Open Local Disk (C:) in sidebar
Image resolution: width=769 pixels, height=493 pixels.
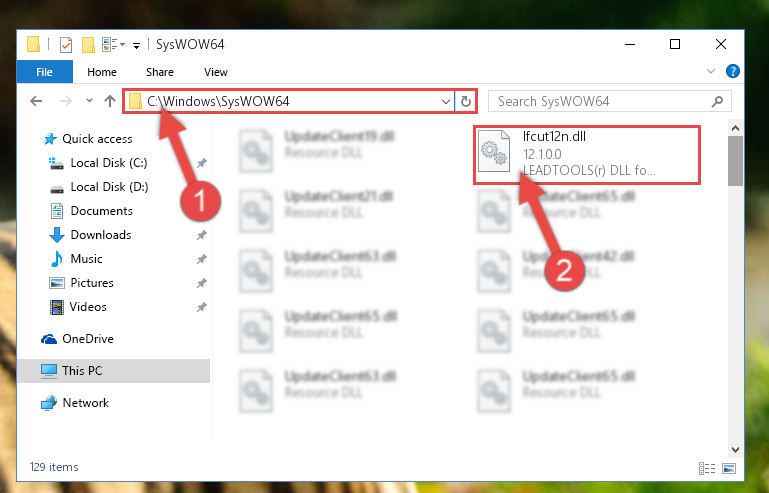pyautogui.click(x=108, y=163)
